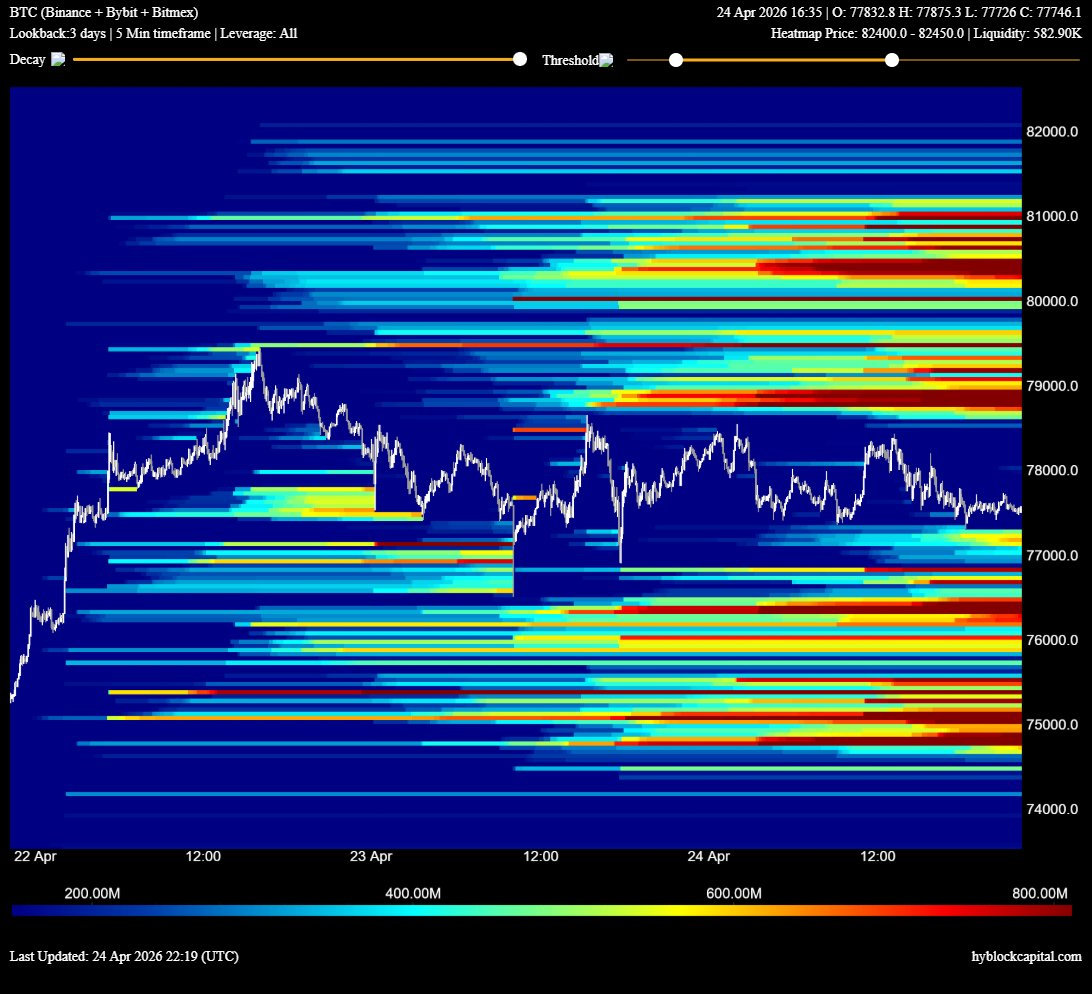
Task: Click the Last Updated timestamp text
Action: [124, 957]
